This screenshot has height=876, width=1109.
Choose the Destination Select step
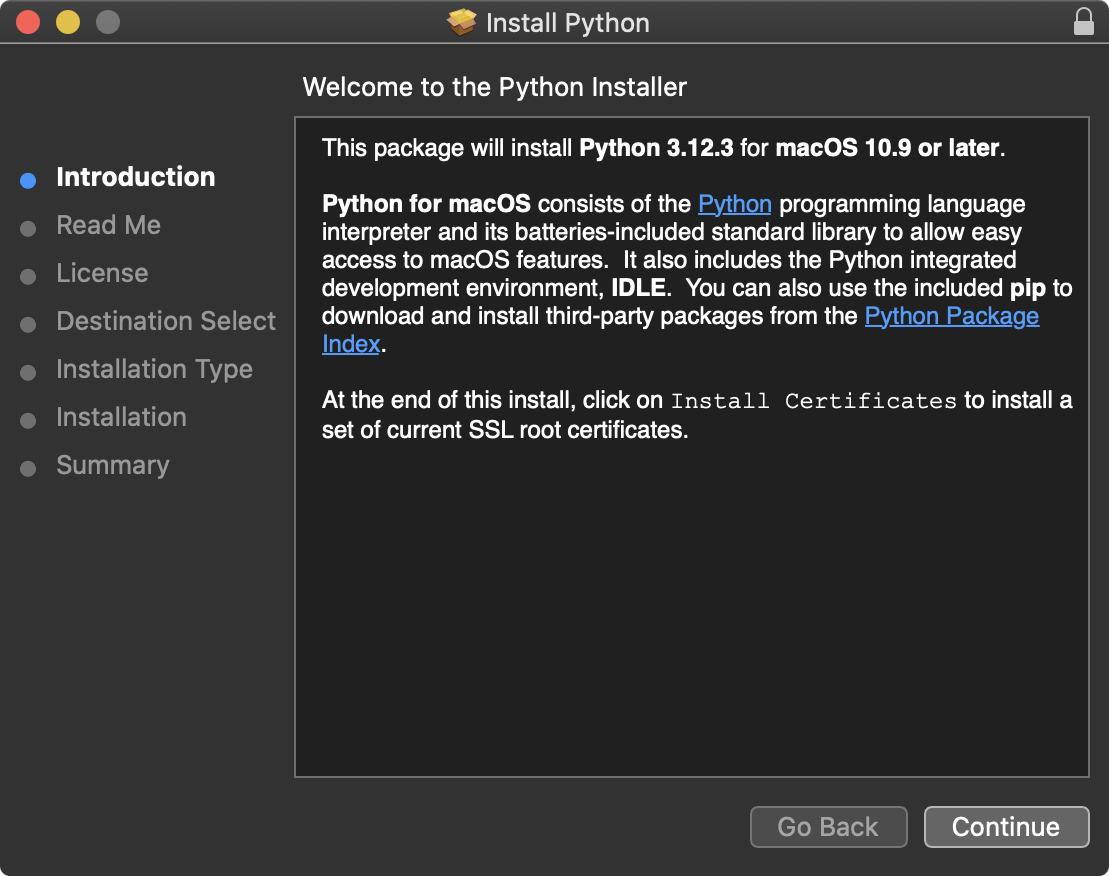coord(166,321)
